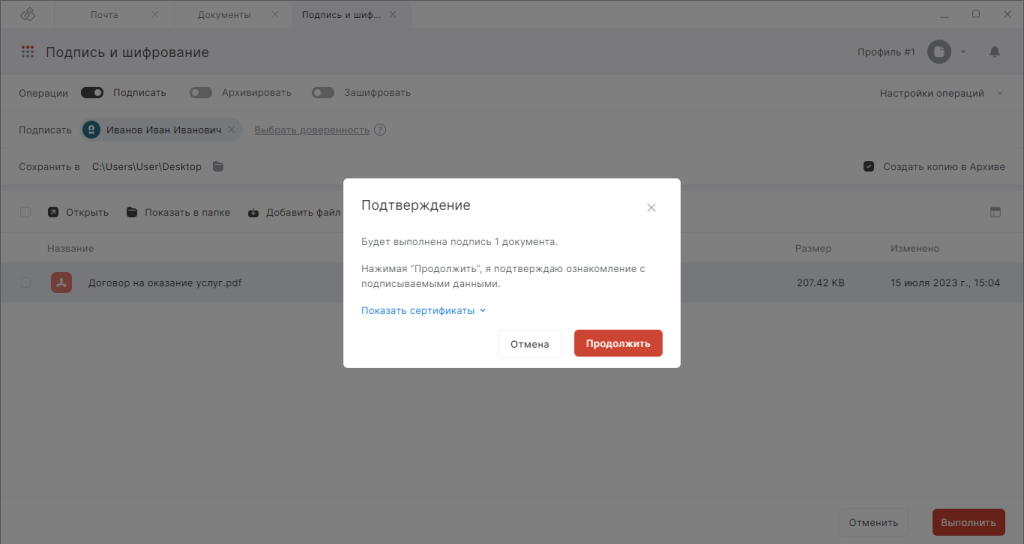Close the Почта tab

tap(155, 14)
